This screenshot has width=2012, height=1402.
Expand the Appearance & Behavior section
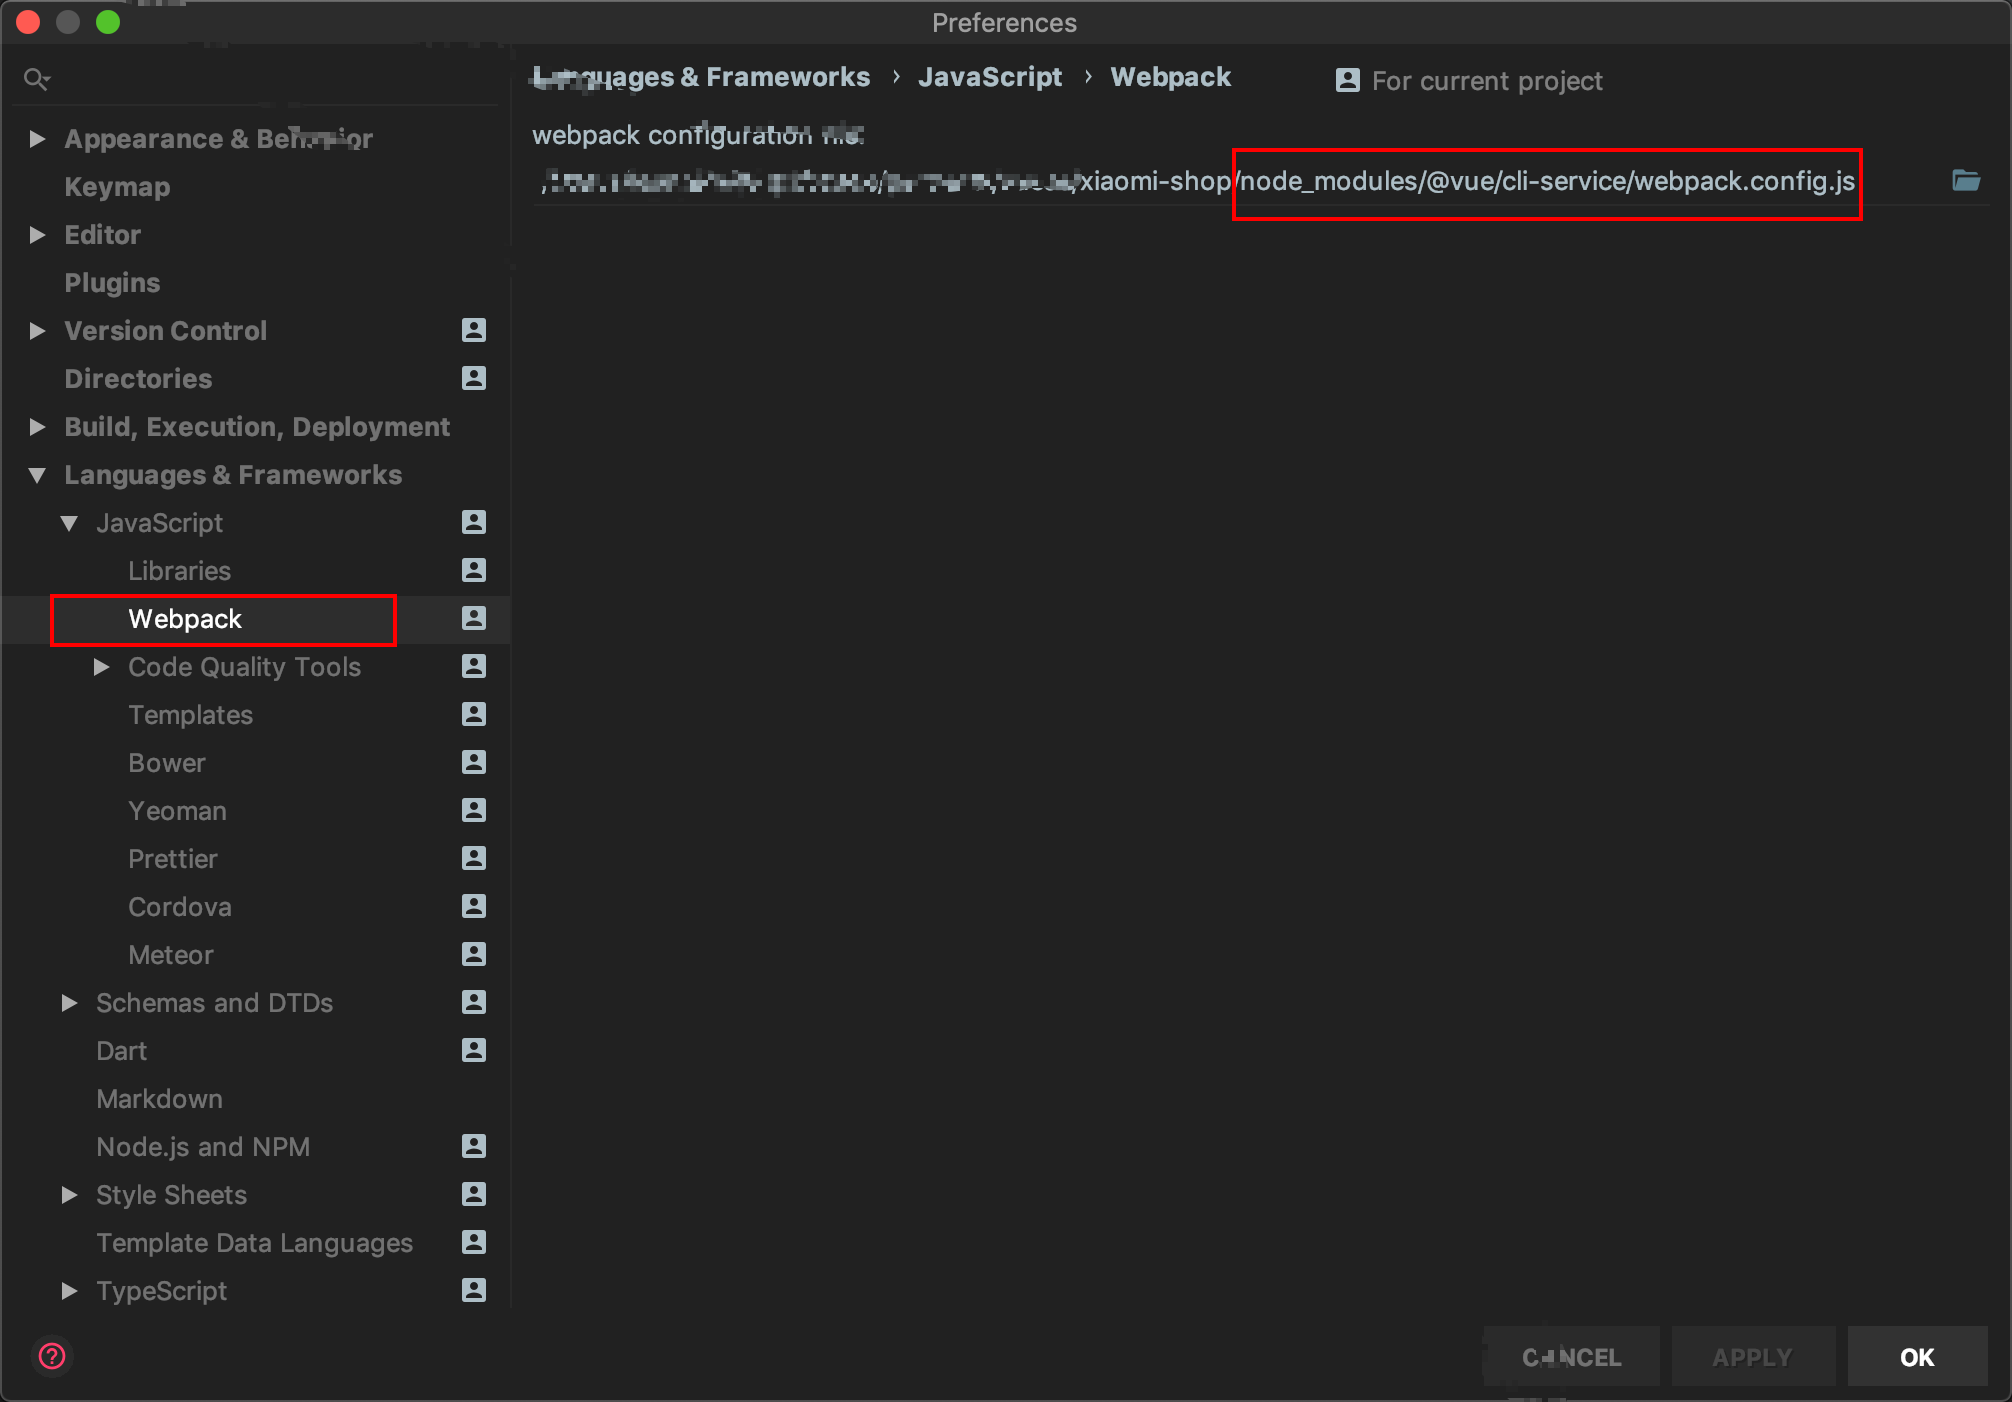pyautogui.click(x=37, y=138)
